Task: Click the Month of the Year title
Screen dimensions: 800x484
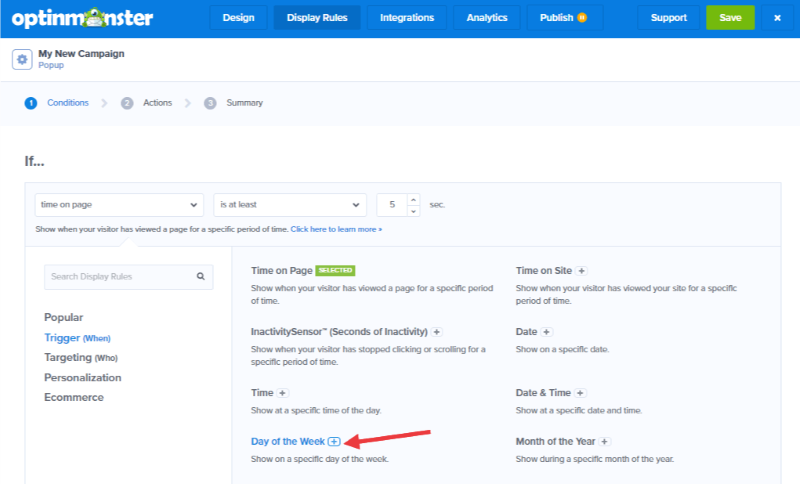Action: click(x=555, y=442)
